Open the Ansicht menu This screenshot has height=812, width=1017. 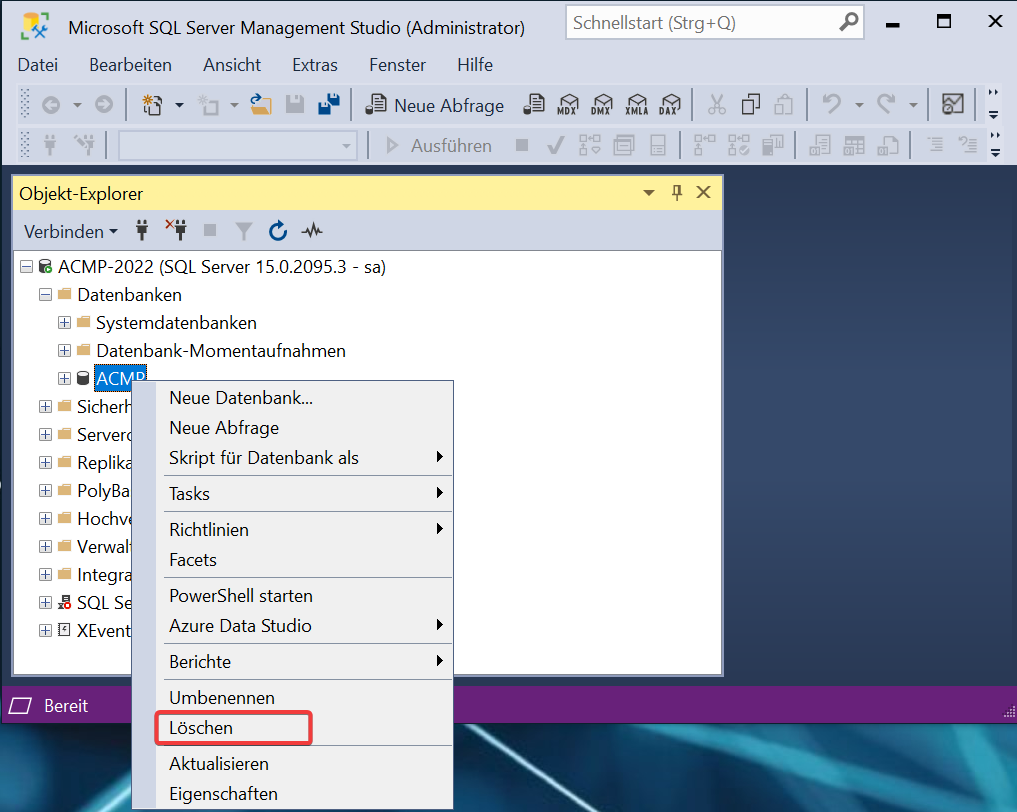(x=232, y=65)
